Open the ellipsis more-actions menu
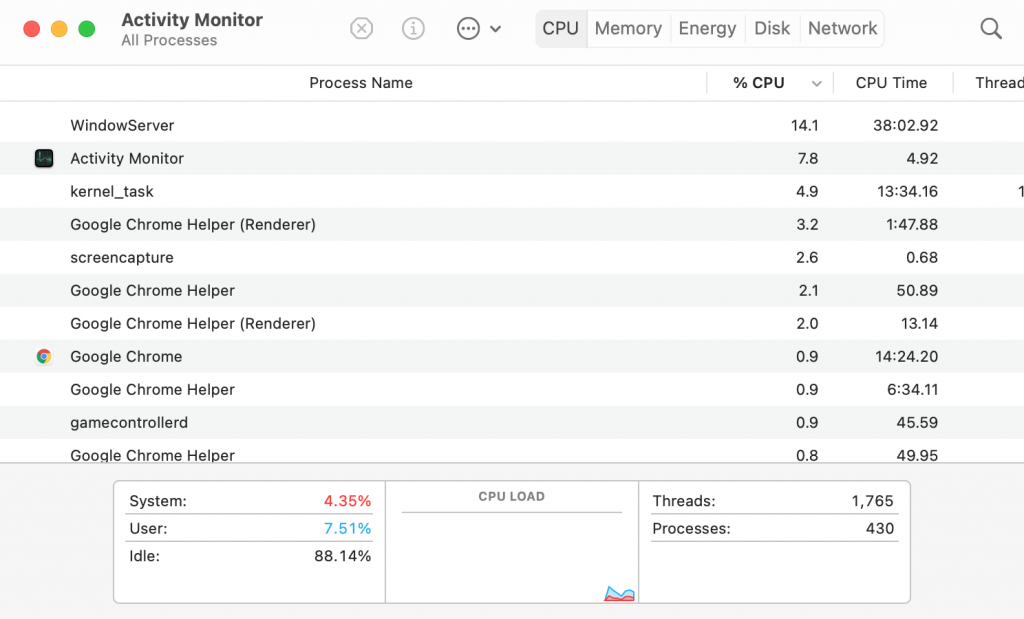Screen dimensions: 1024x619 [x=468, y=28]
